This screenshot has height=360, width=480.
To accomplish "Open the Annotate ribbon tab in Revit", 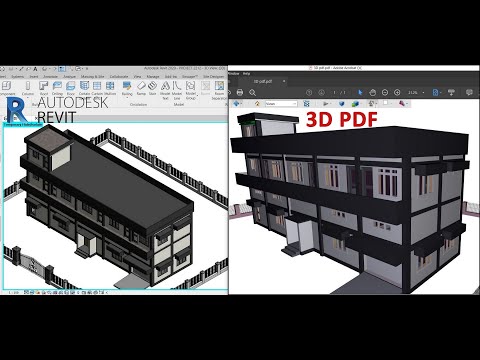I will [50, 76].
